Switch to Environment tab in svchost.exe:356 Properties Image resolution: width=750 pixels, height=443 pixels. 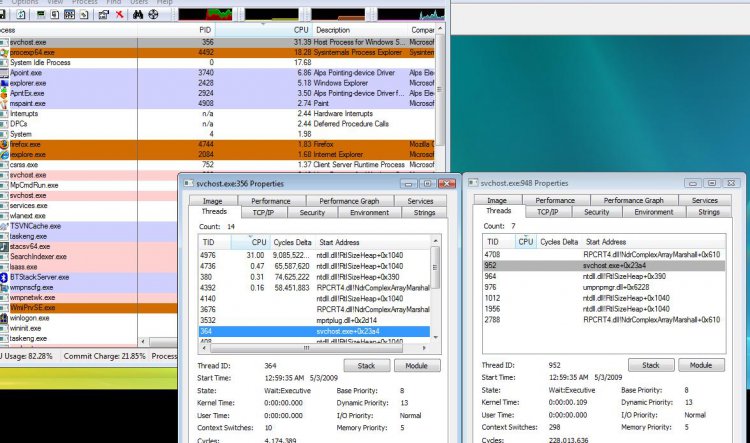369,212
